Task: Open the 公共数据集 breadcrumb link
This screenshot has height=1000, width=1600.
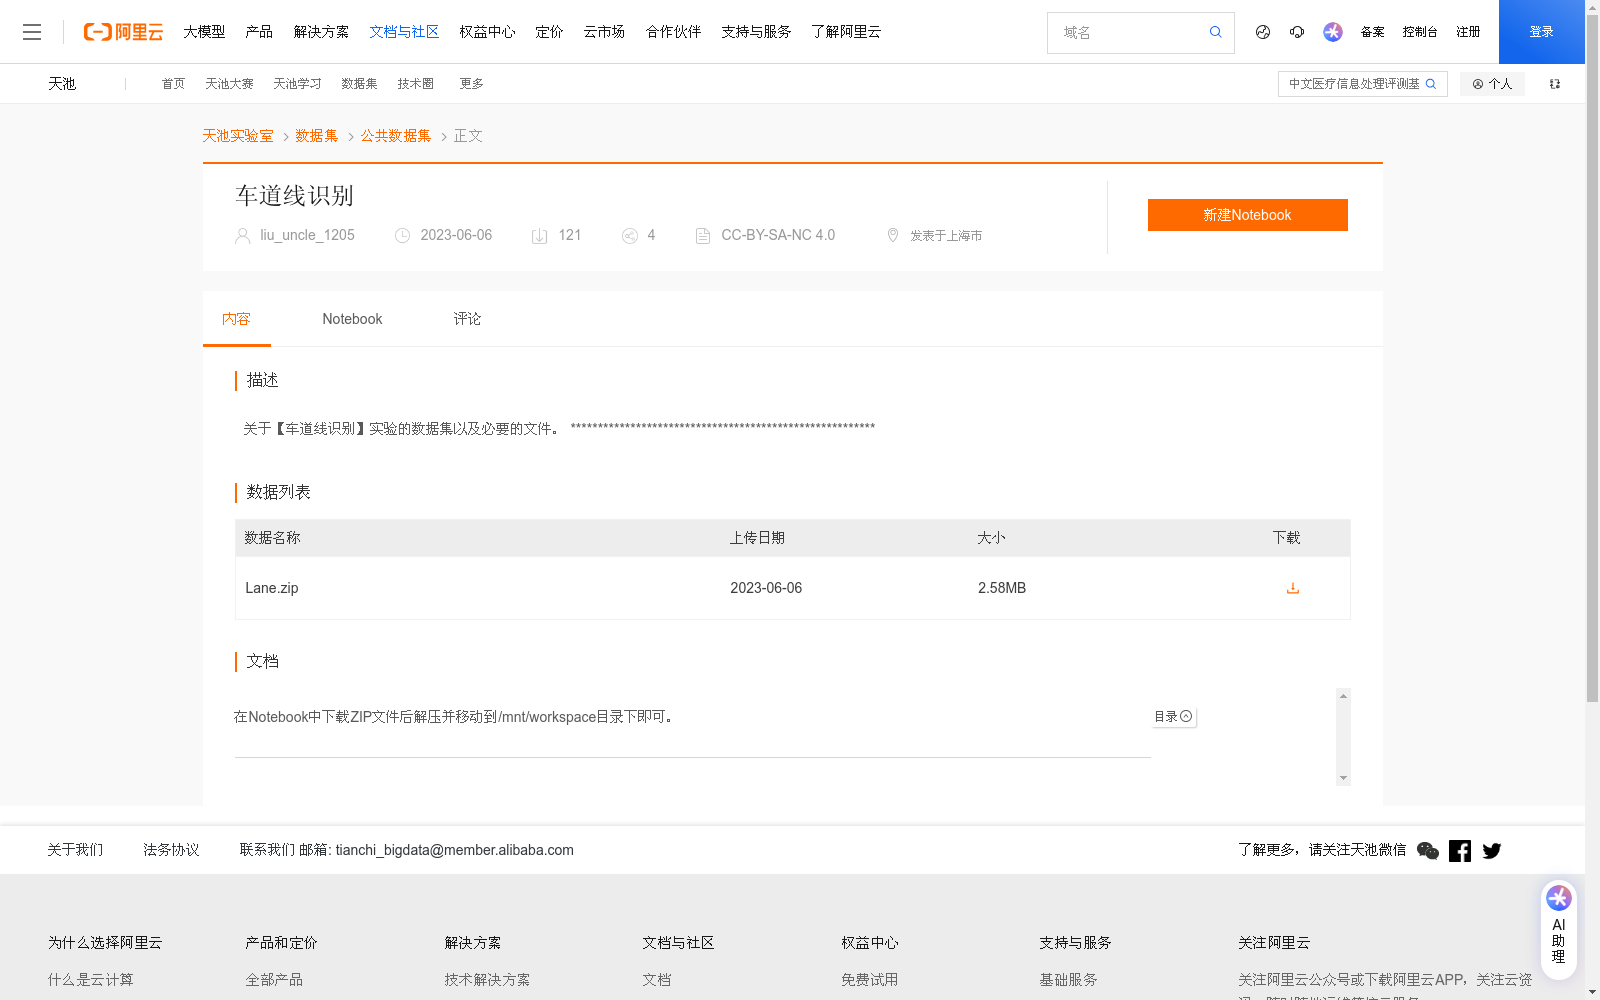Action: pos(395,135)
